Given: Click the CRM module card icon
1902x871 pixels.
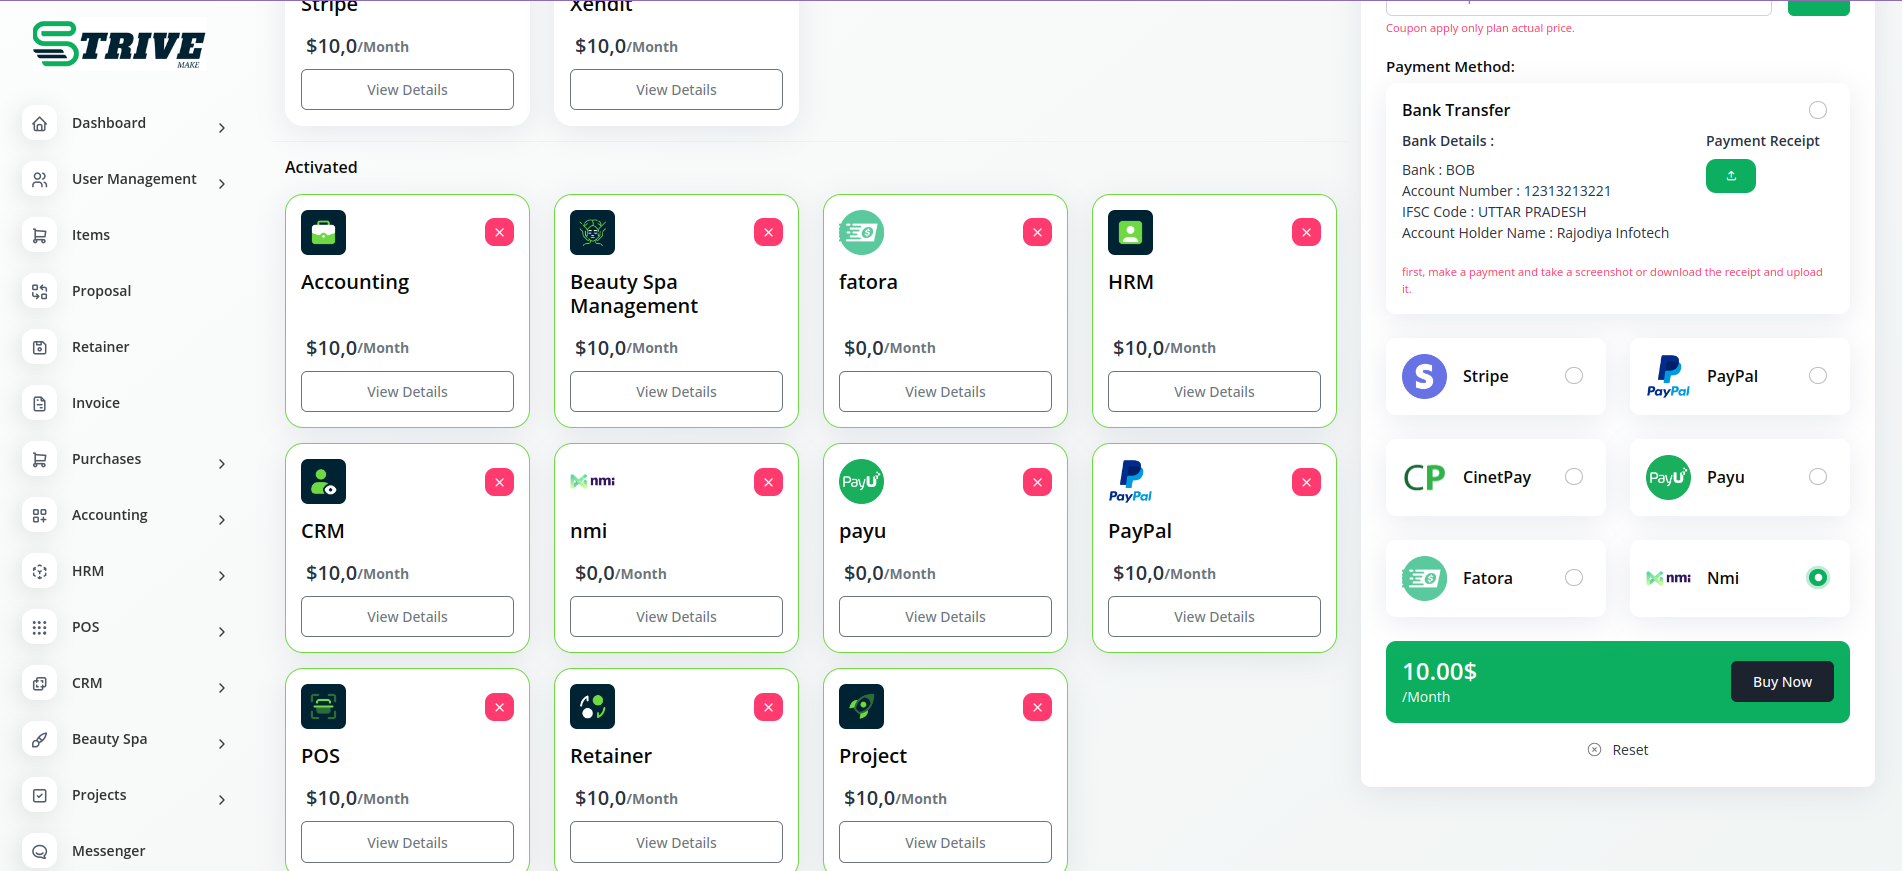Looking at the screenshot, I should click(323, 482).
